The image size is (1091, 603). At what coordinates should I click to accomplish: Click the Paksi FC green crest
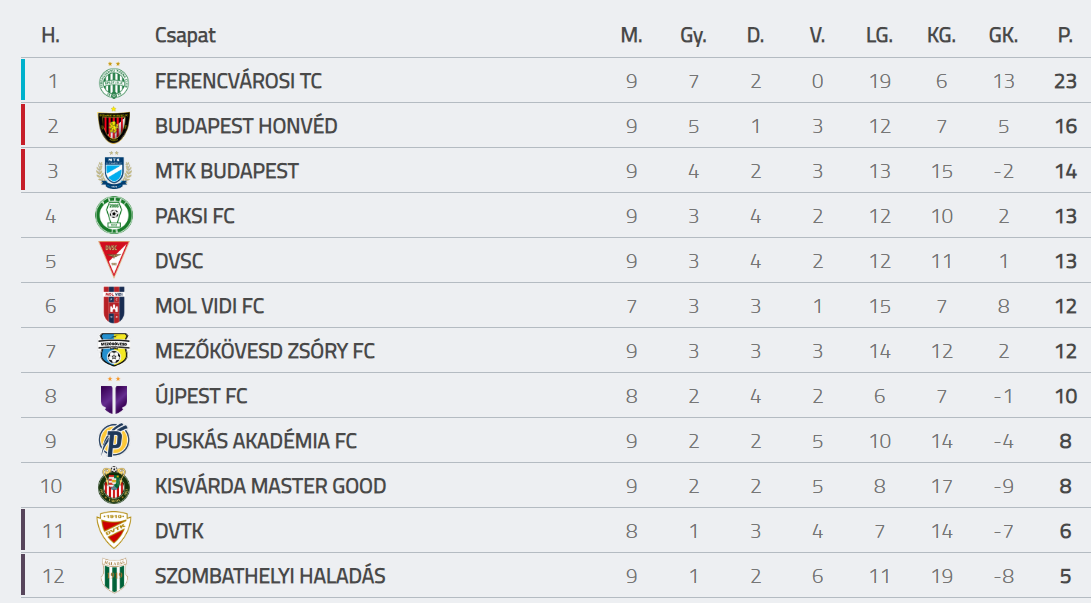pos(113,216)
